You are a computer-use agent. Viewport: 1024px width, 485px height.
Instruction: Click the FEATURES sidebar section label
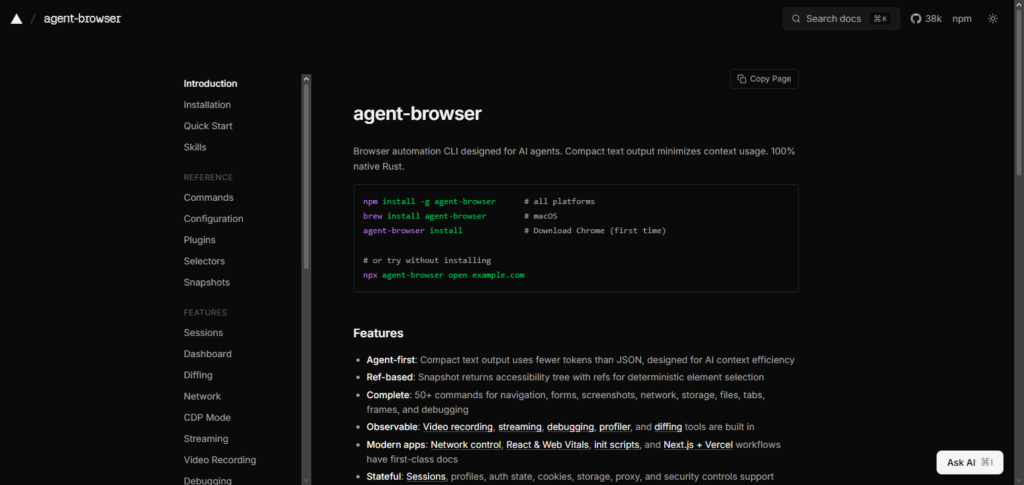coord(205,313)
